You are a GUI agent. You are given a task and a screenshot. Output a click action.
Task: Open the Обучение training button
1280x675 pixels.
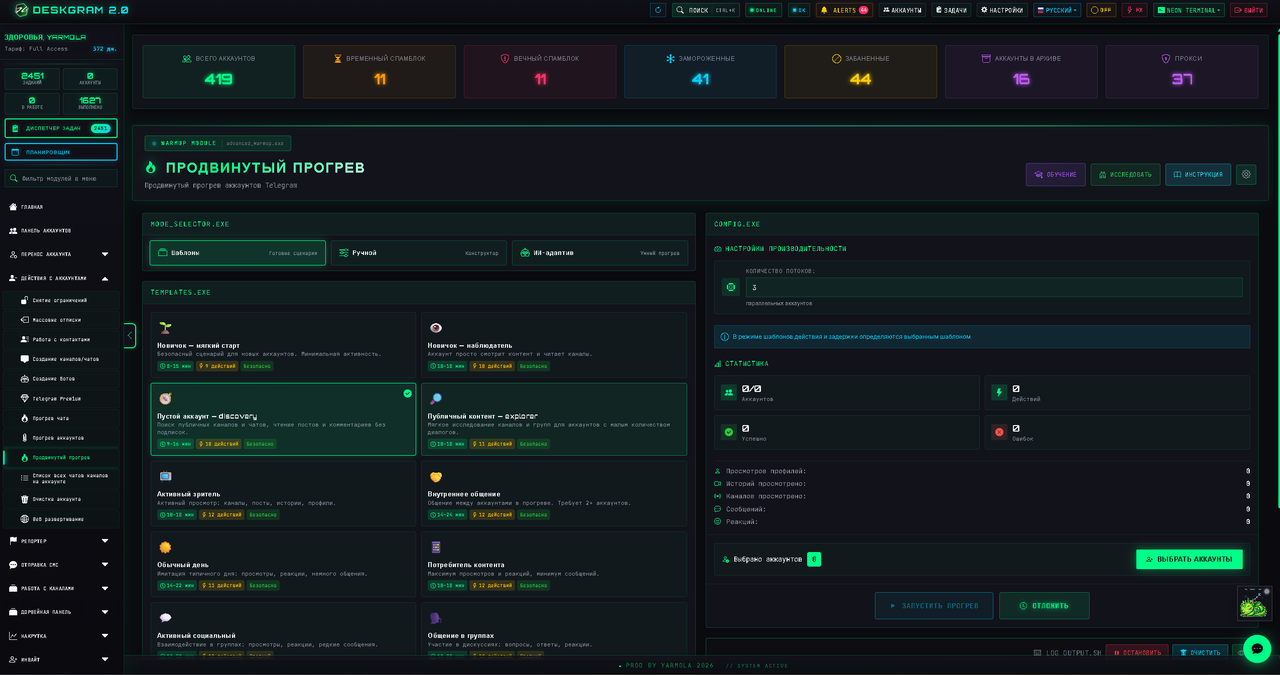(1055, 174)
